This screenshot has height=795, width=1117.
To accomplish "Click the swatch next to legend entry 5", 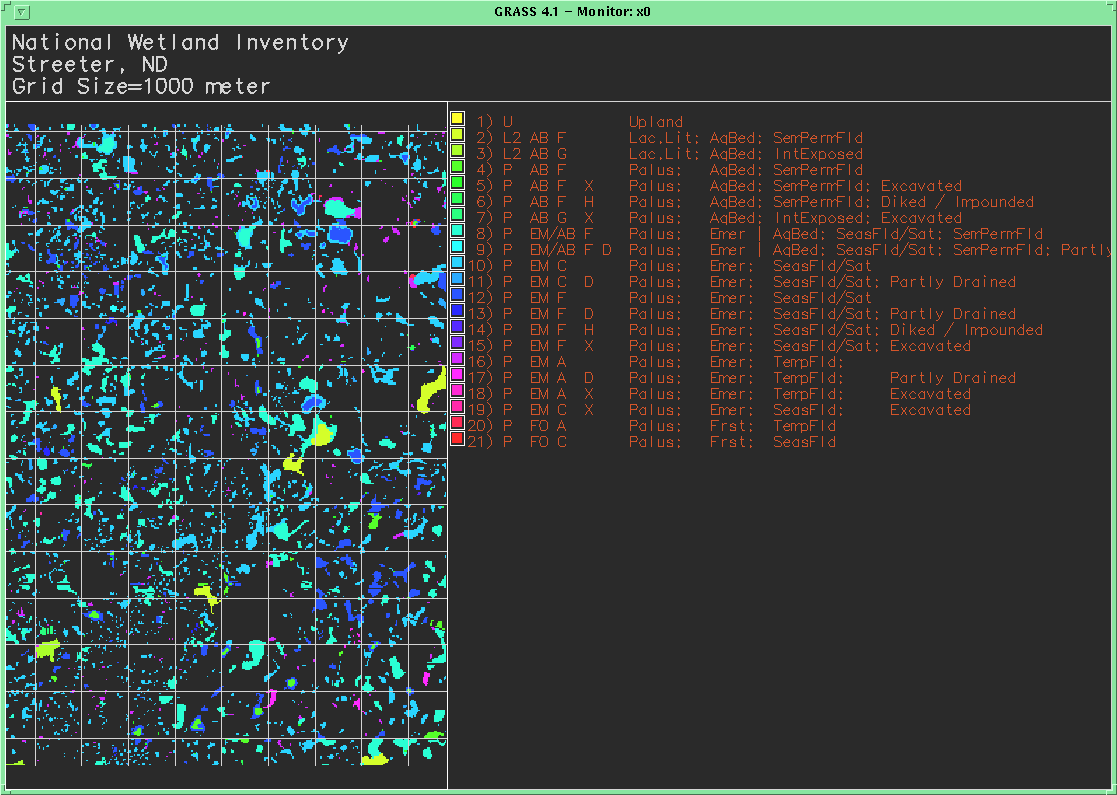I will coord(457,183).
